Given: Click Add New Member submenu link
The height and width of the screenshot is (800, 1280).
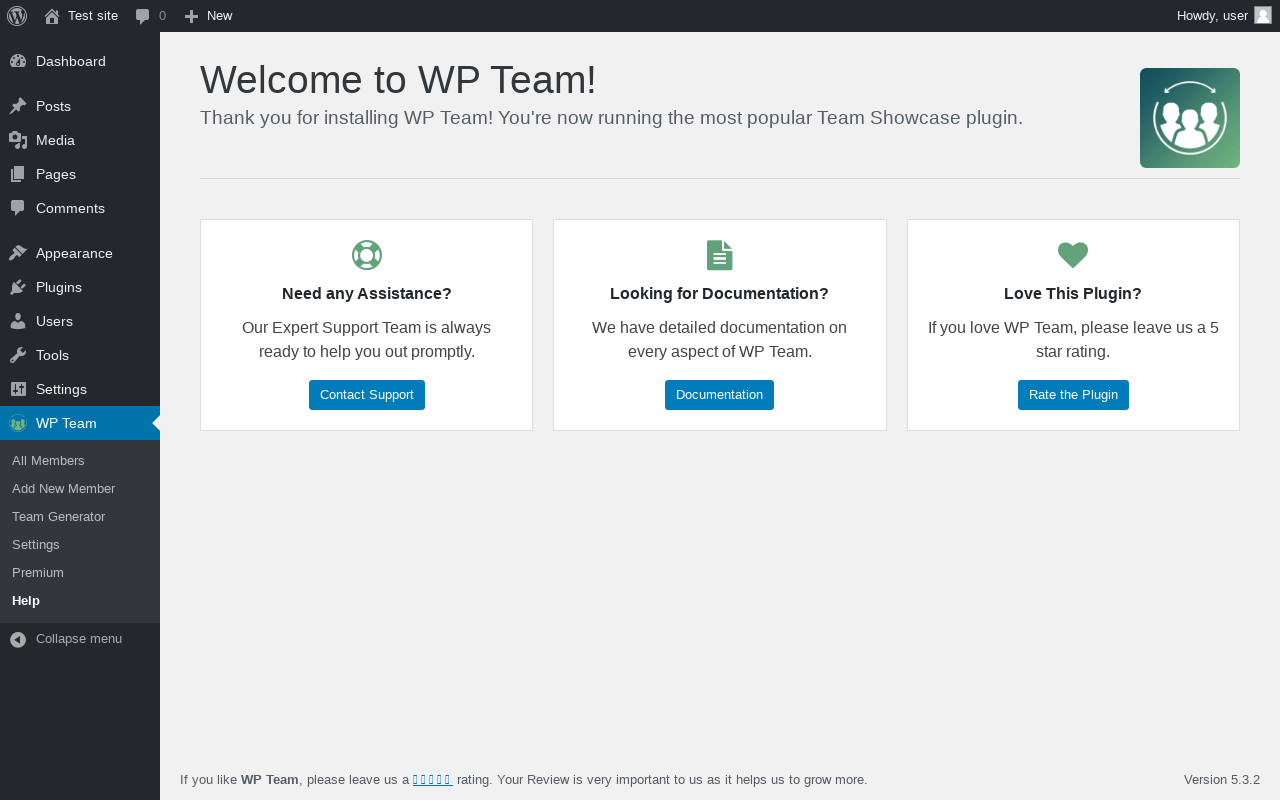Looking at the screenshot, I should click(x=64, y=489).
